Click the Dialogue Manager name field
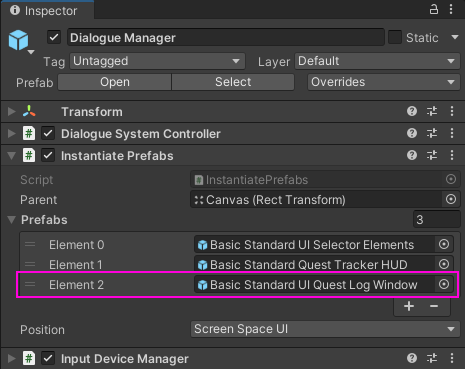The width and height of the screenshot is (465, 369). pyautogui.click(x=226, y=37)
